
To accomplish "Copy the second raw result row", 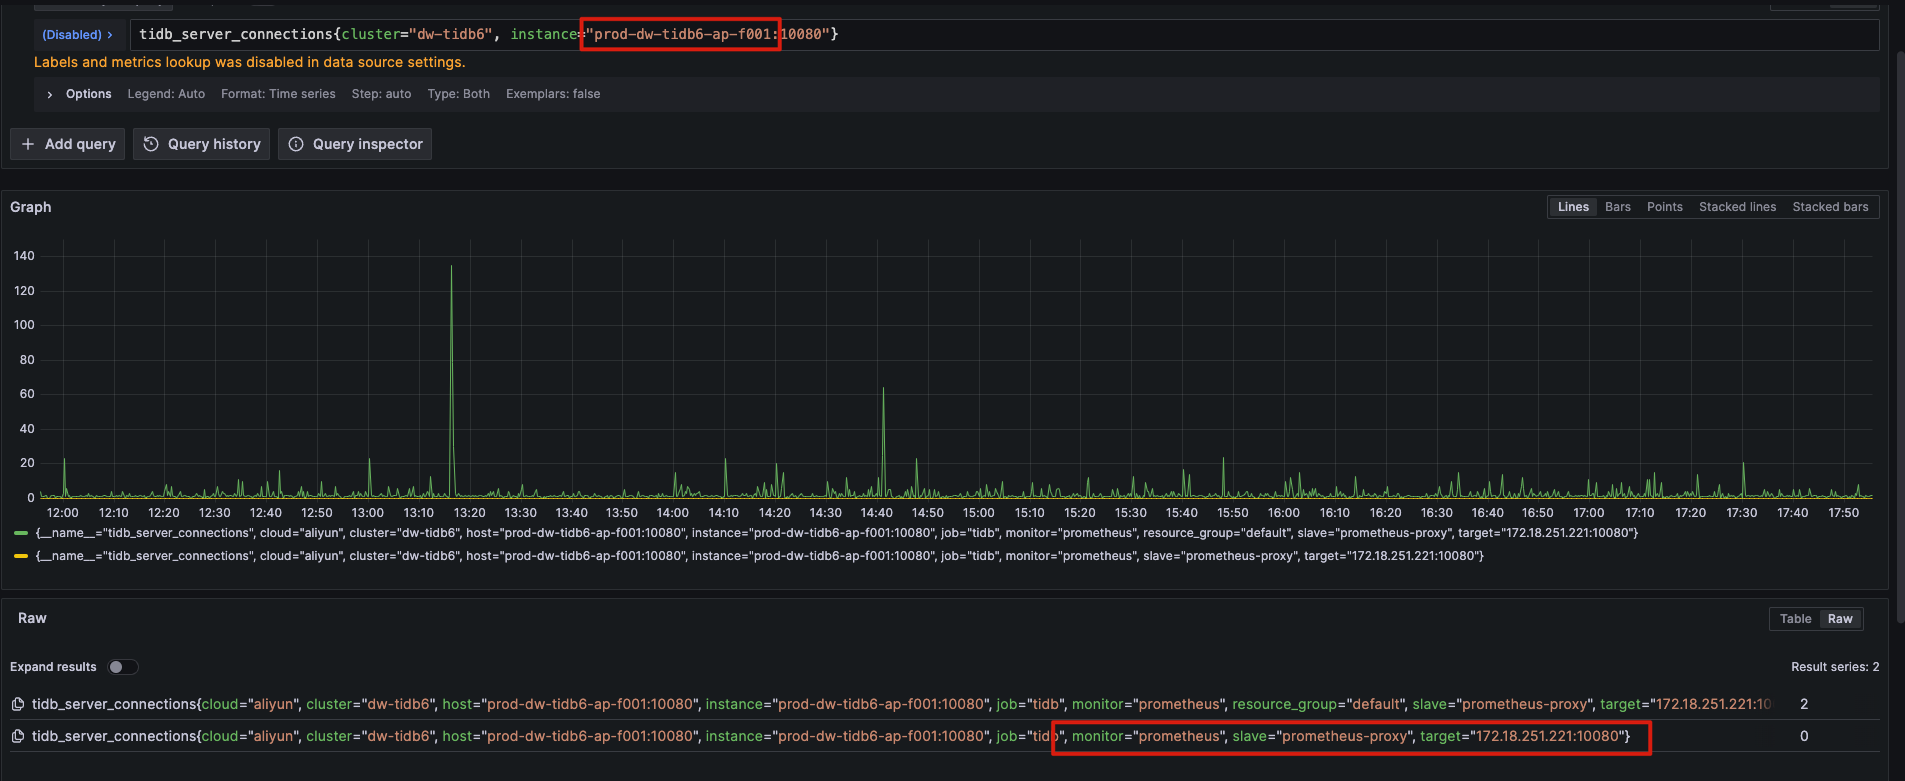I will click(x=18, y=736).
